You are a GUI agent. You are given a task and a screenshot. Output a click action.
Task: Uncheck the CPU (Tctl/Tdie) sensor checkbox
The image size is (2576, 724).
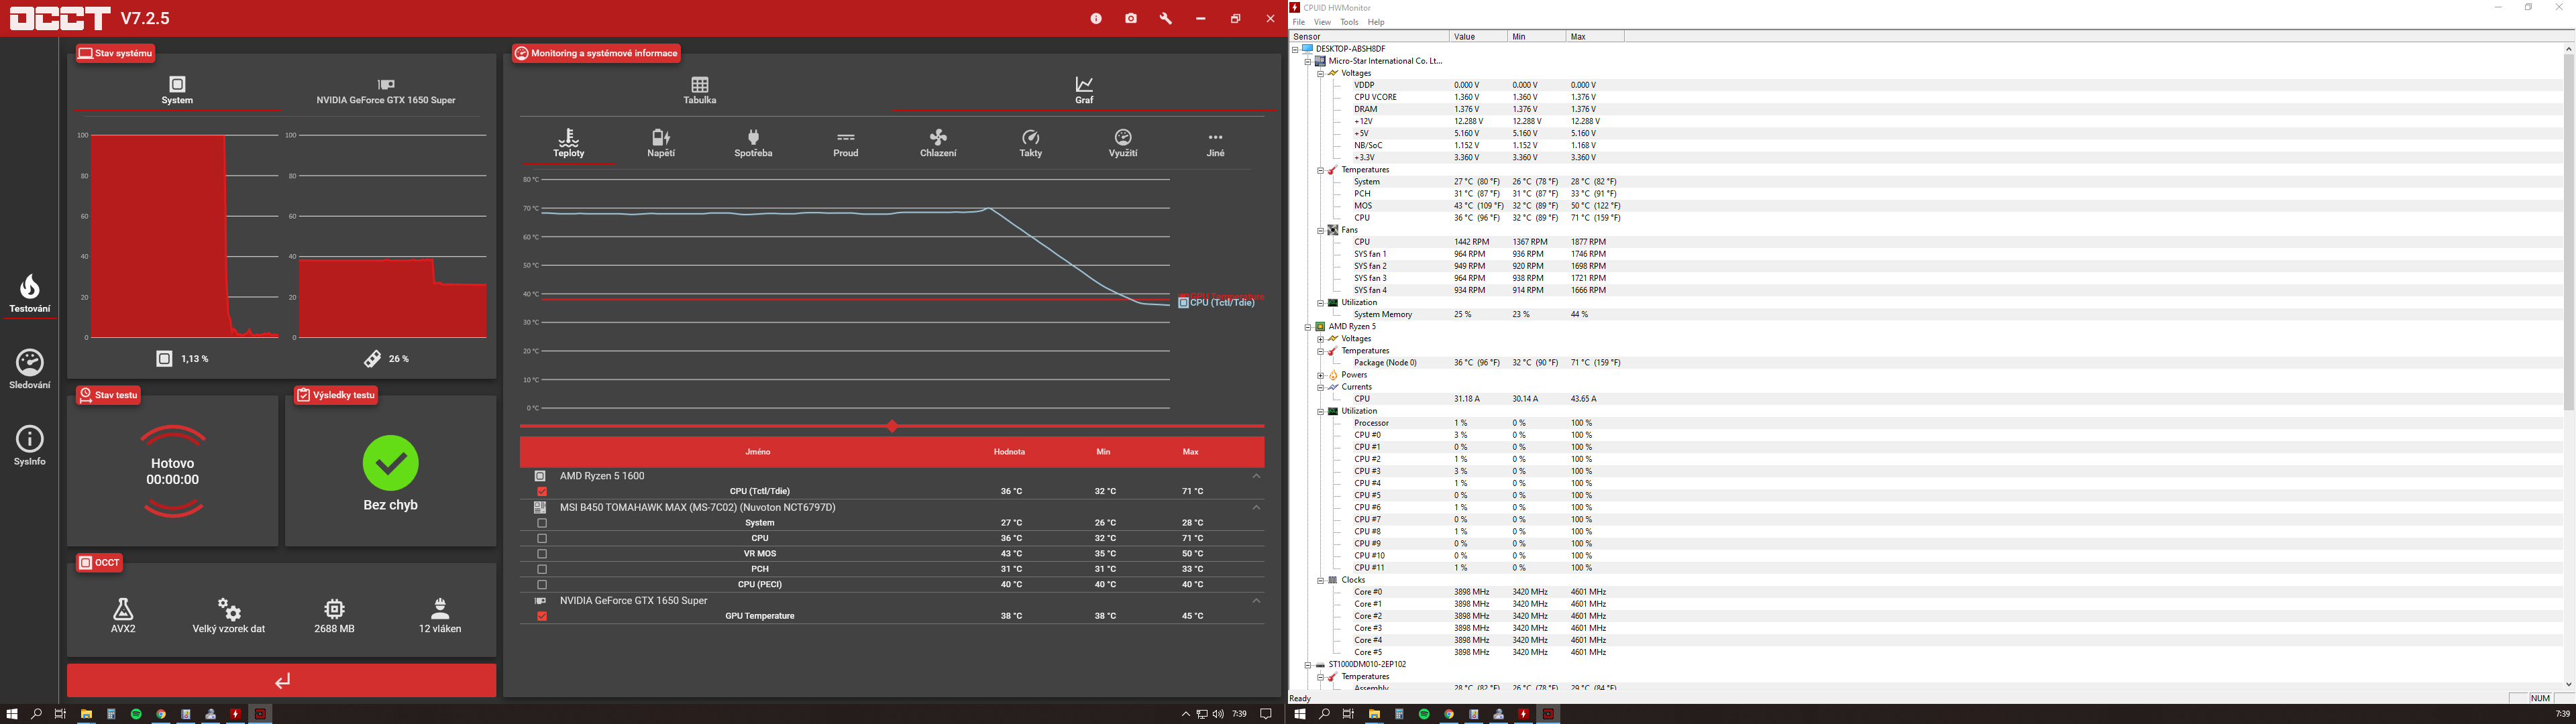click(542, 492)
